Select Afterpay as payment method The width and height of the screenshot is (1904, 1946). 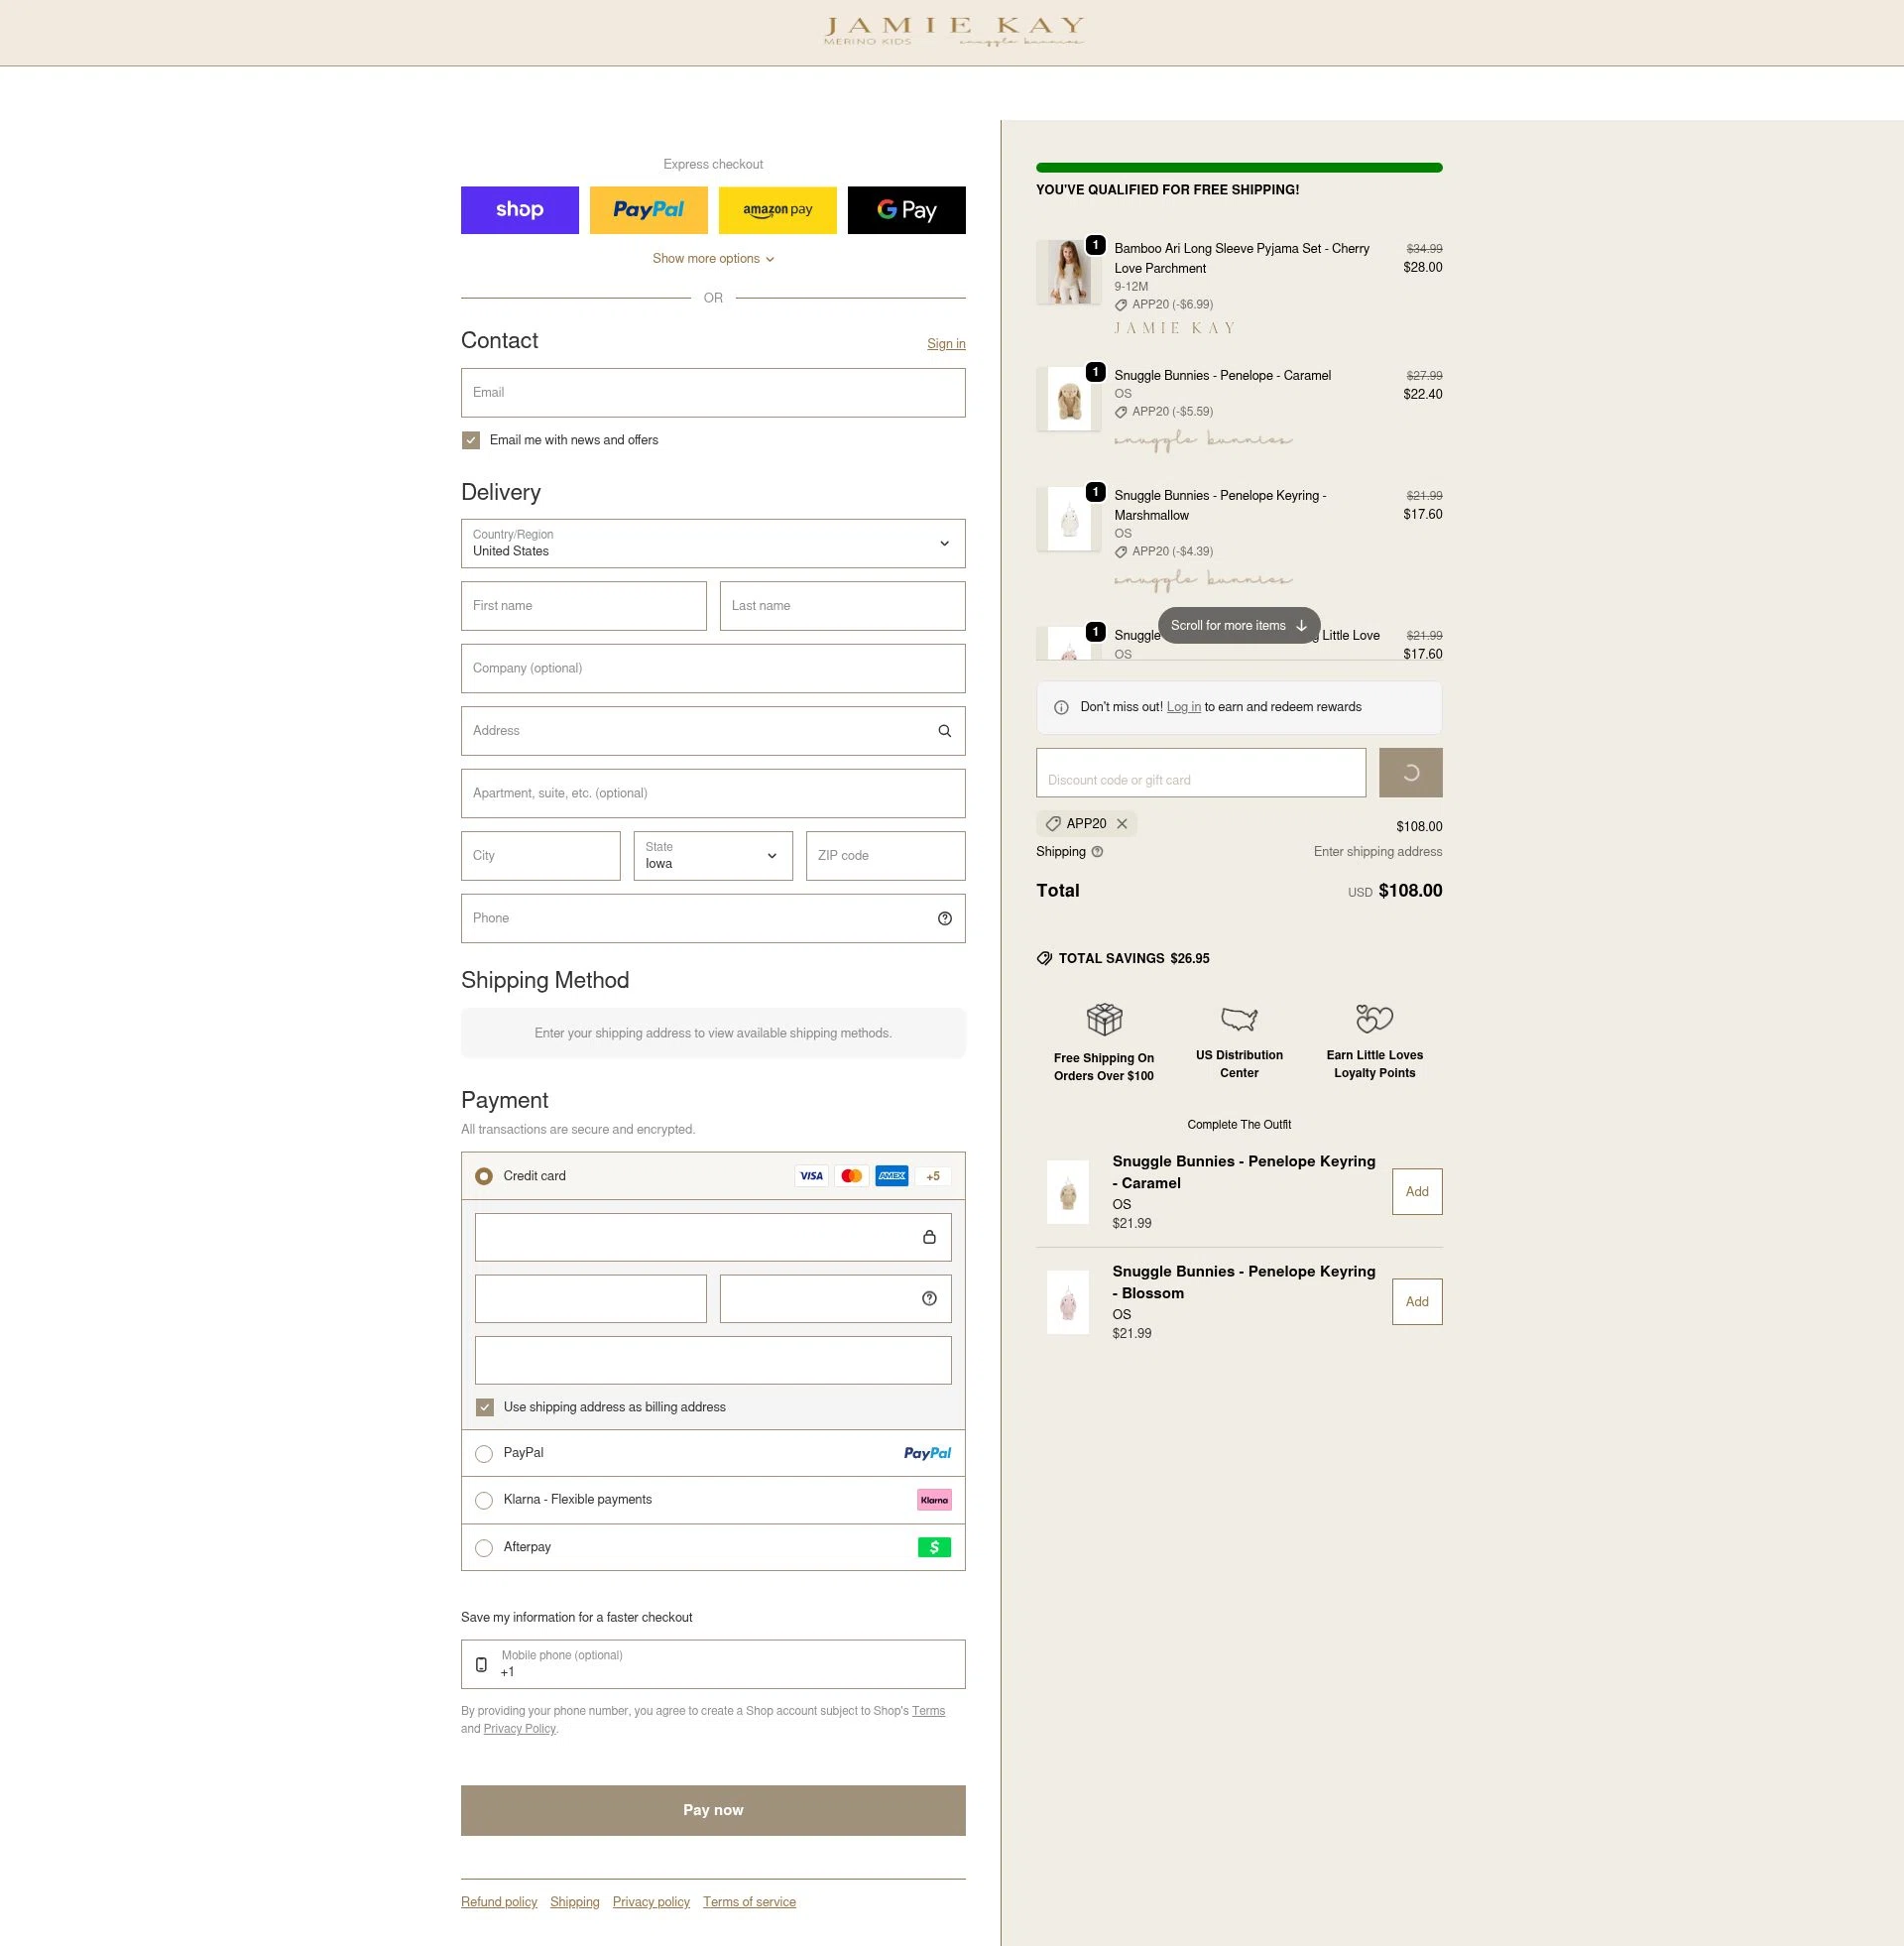click(484, 1547)
